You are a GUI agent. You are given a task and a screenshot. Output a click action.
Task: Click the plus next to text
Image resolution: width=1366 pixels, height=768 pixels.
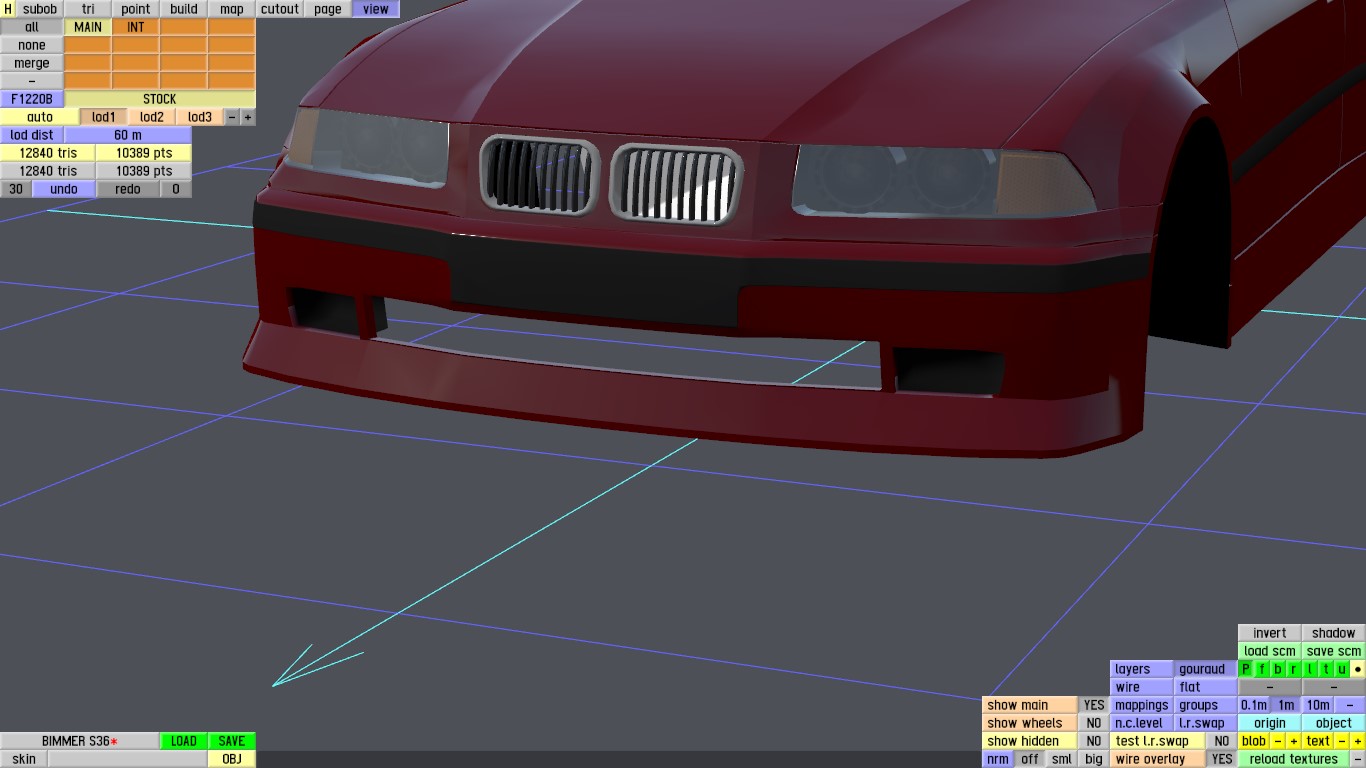point(1358,741)
